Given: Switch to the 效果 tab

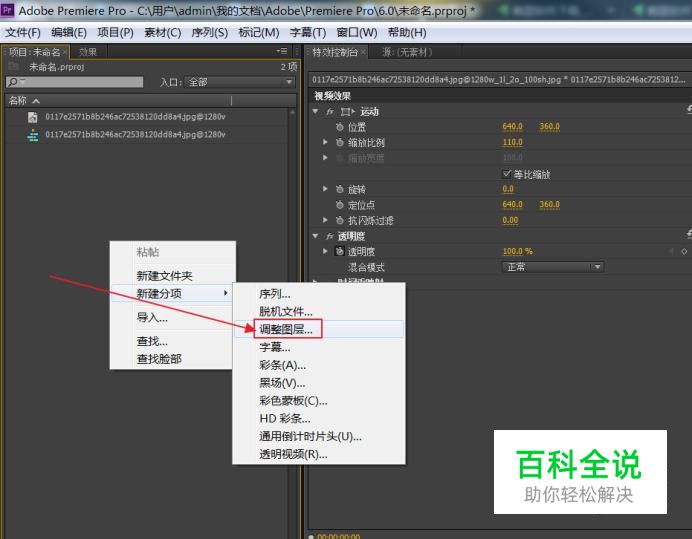Looking at the screenshot, I should [x=87, y=52].
